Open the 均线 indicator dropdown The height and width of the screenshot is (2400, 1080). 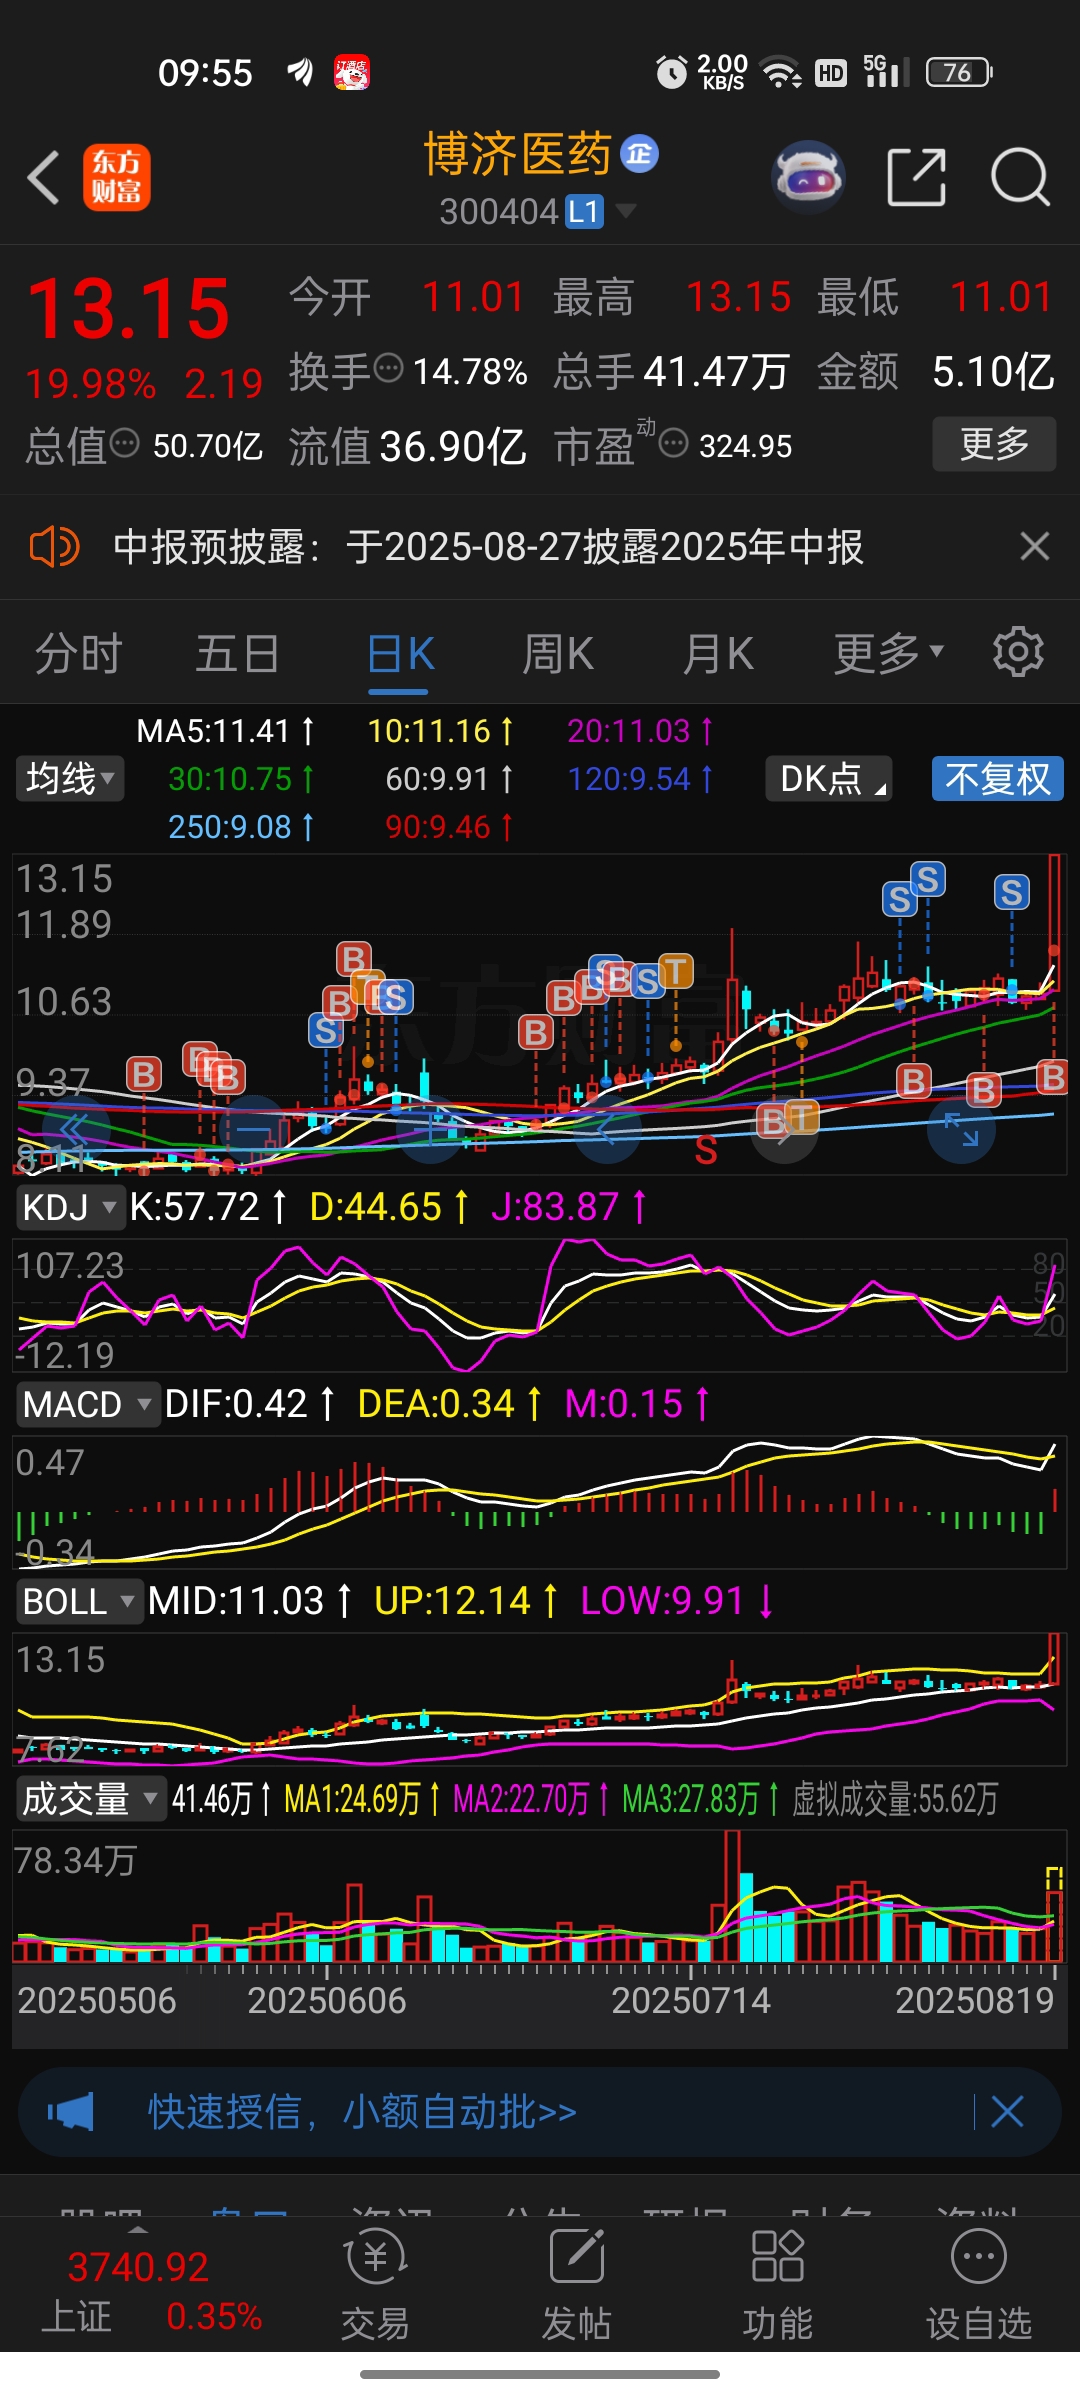click(70, 778)
